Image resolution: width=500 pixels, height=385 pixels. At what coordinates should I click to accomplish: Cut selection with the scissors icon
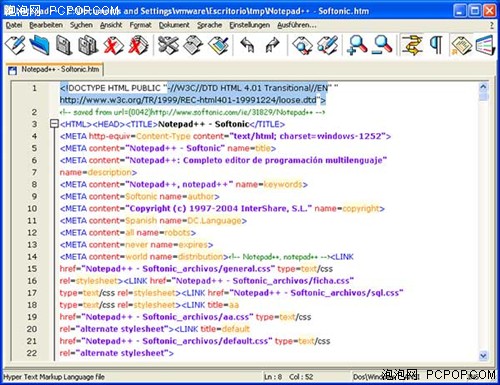pyautogui.click(x=168, y=45)
